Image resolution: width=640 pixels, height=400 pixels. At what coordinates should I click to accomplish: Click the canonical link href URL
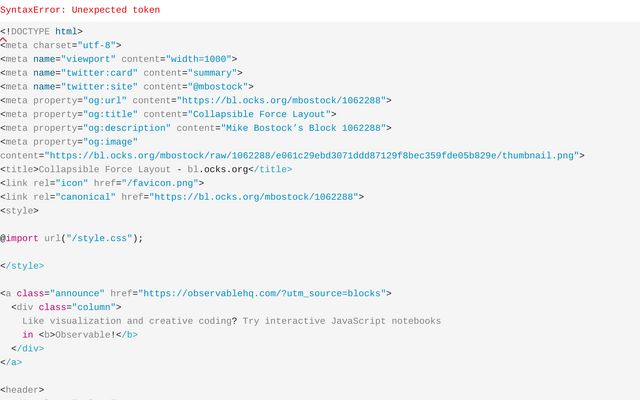[x=256, y=197]
